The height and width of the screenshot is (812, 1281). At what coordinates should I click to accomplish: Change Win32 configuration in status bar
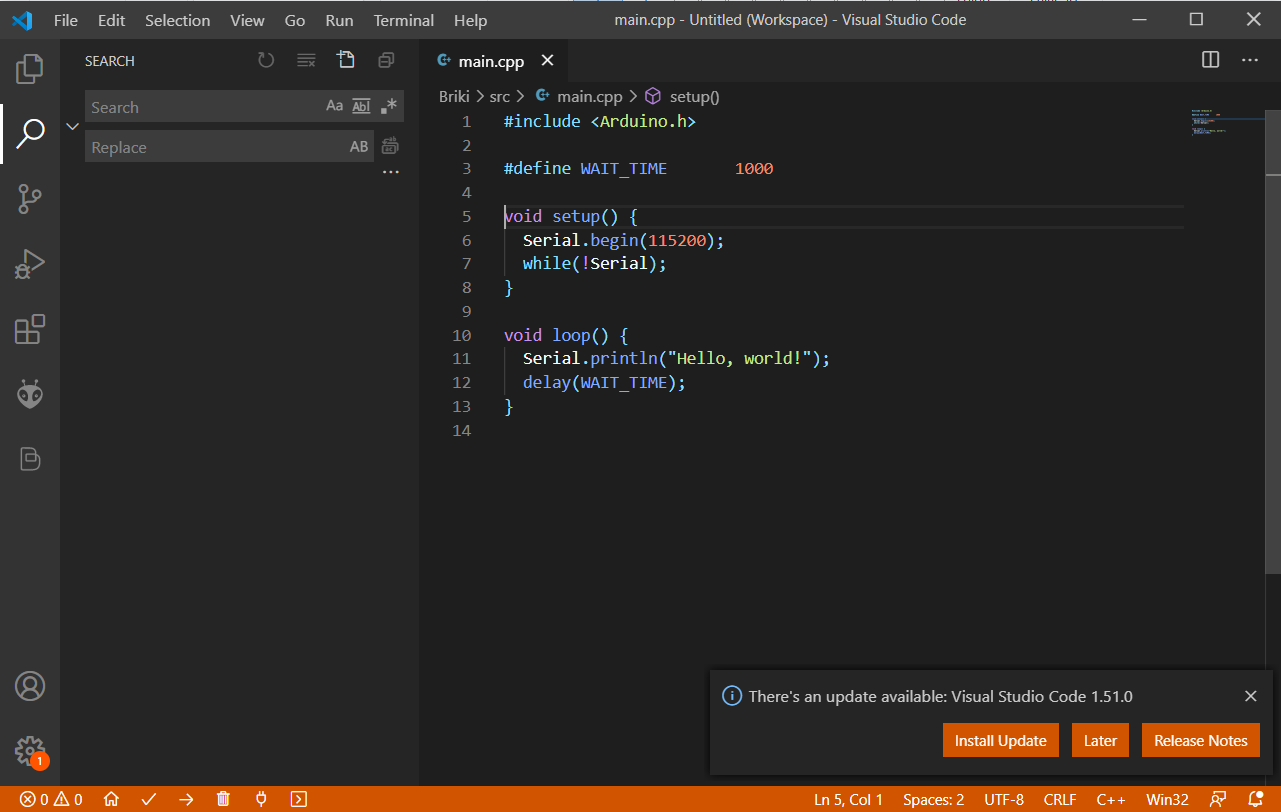click(1167, 799)
